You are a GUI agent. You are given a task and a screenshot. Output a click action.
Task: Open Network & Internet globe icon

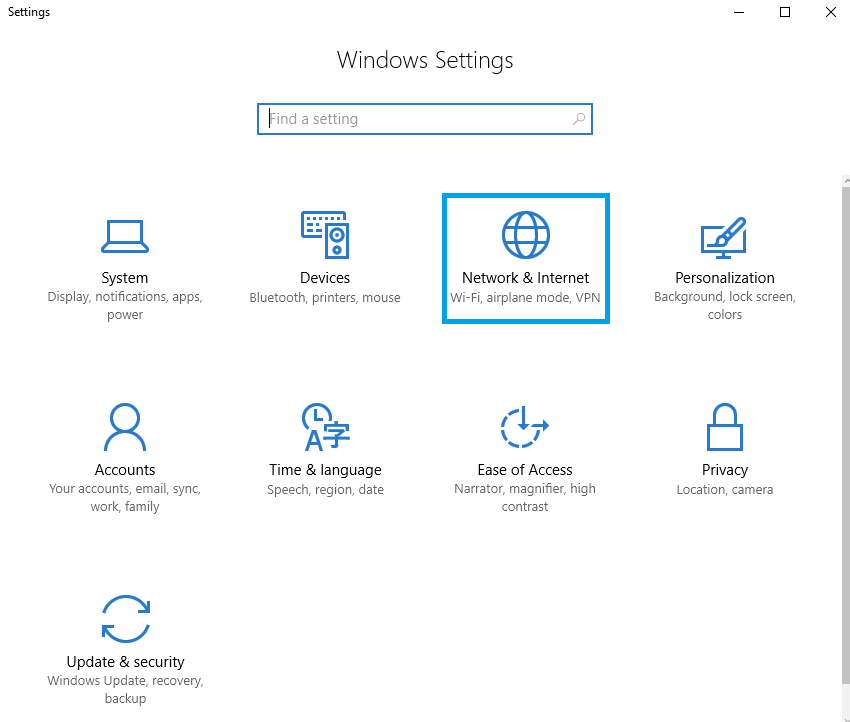click(x=525, y=235)
